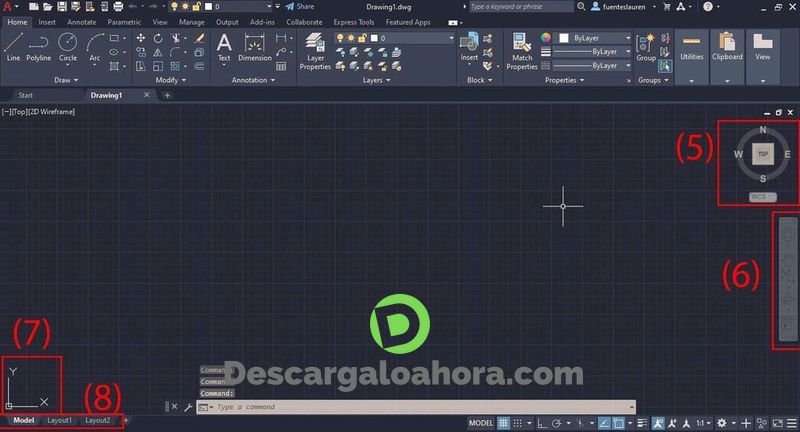
Task: Toggle group selection on/off
Action: click(x=665, y=66)
